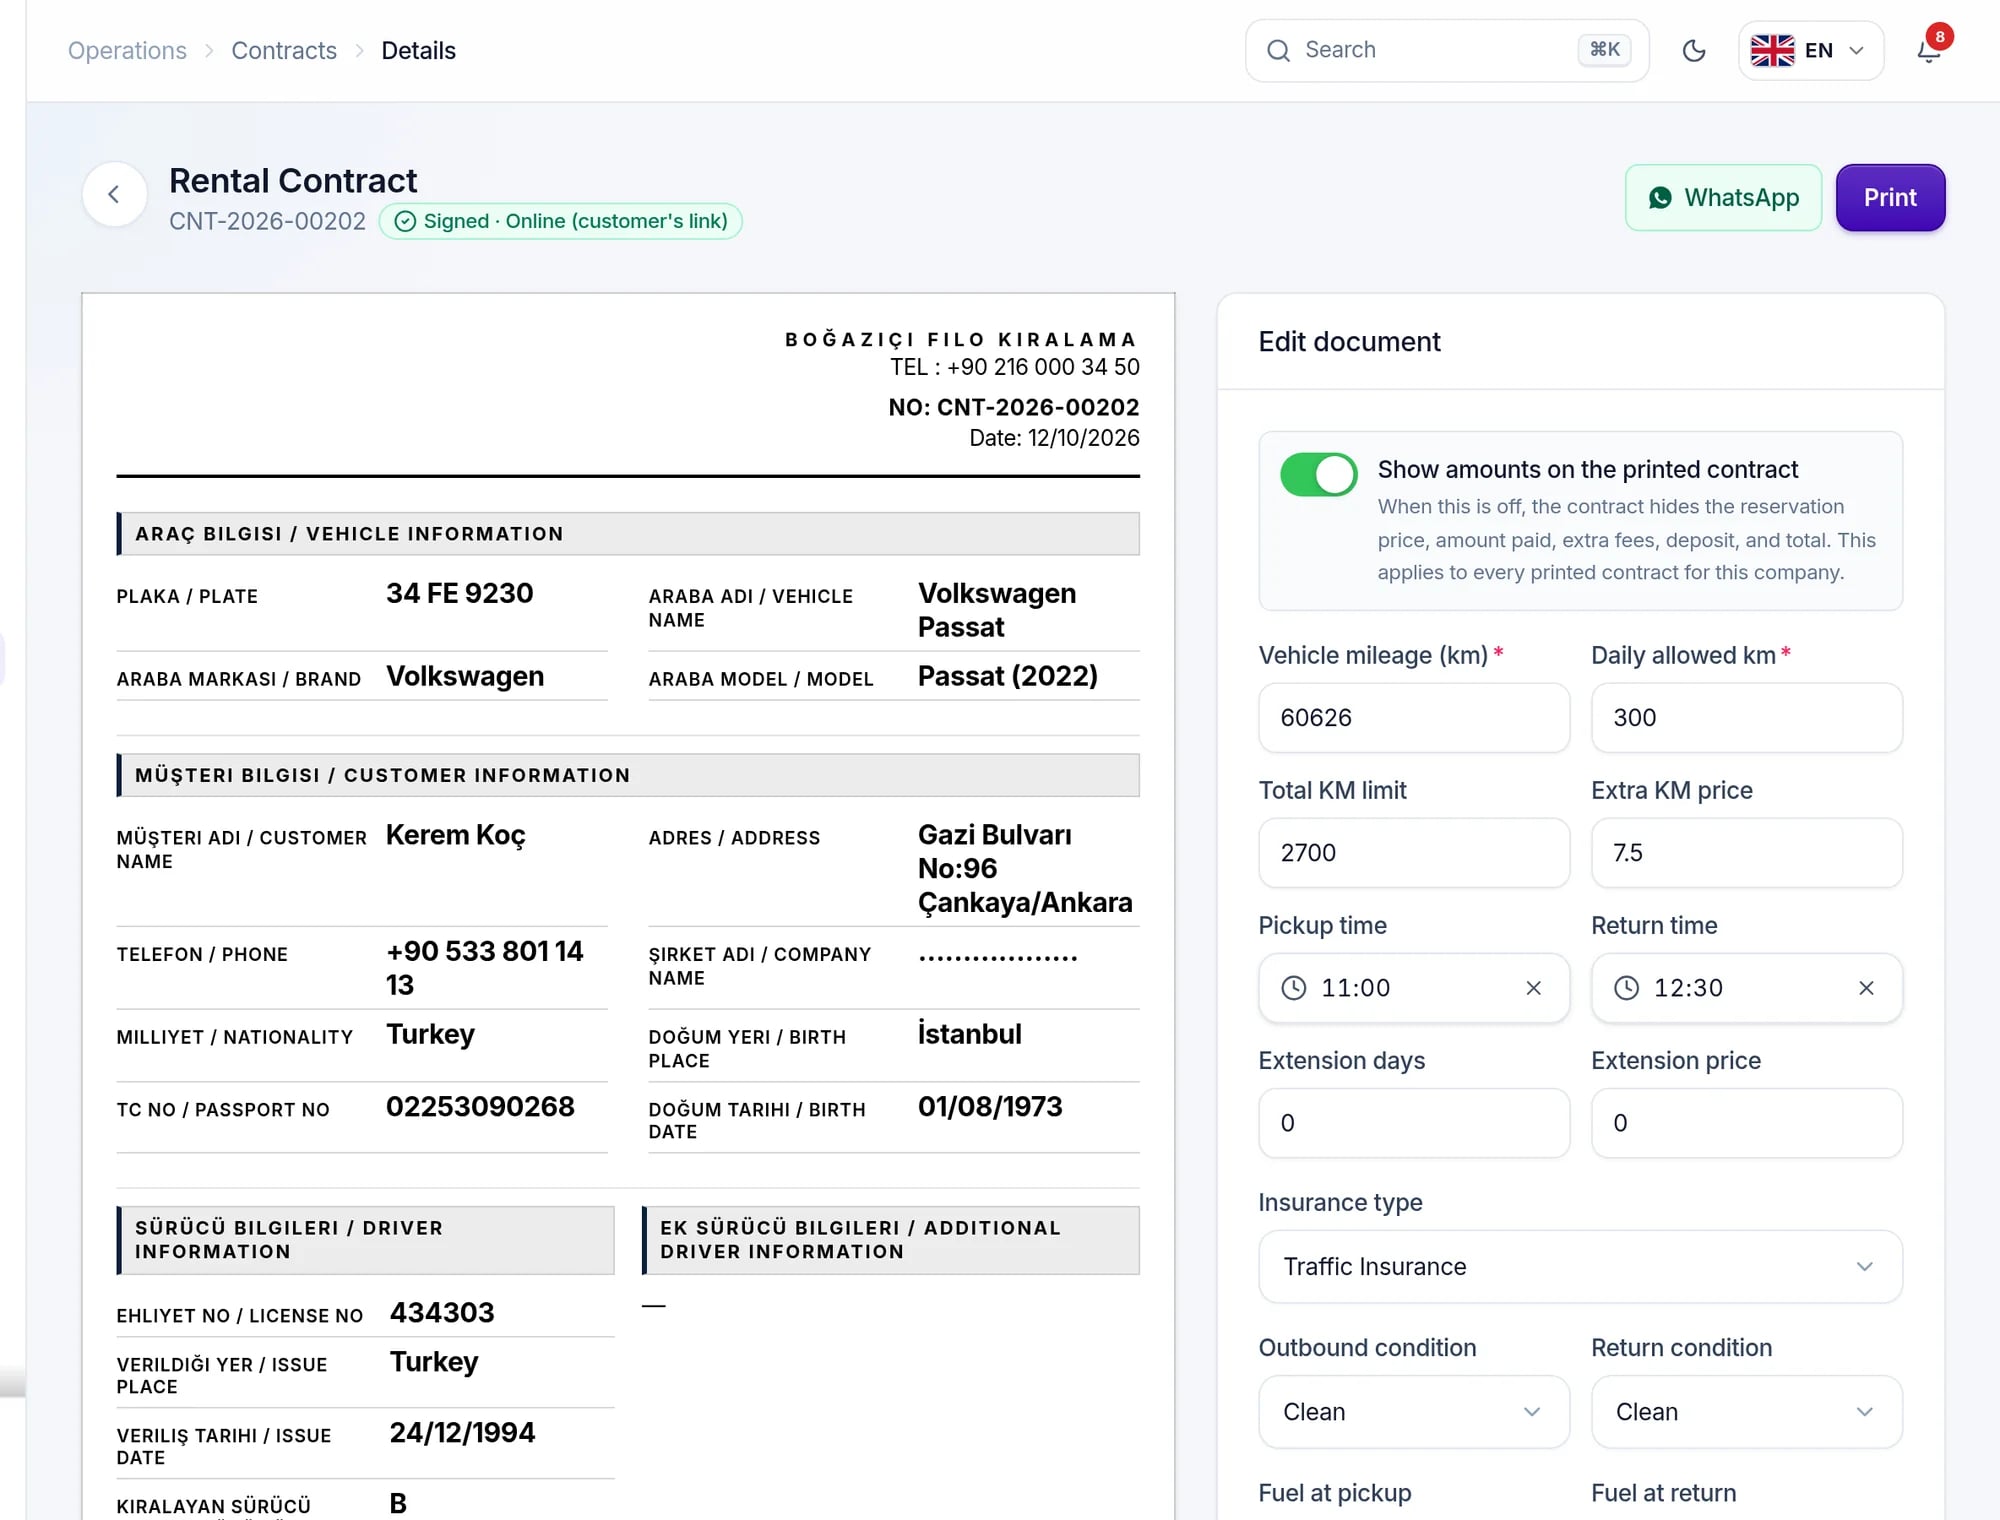Click the search magnifier icon

(x=1278, y=51)
